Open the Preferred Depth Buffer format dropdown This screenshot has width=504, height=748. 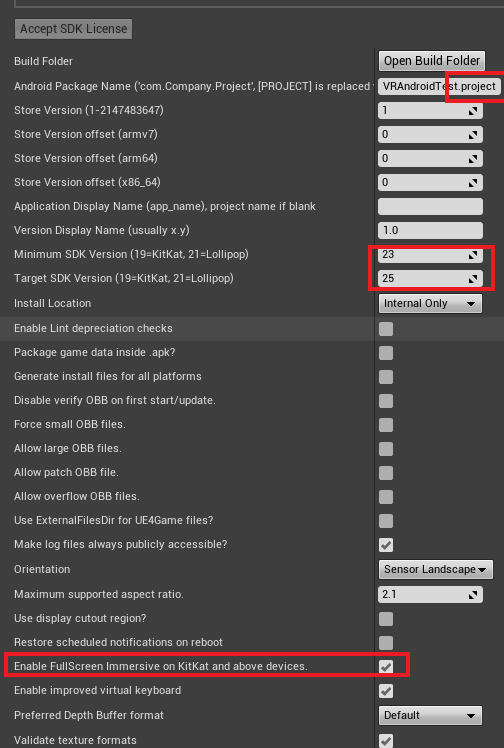pos(430,716)
